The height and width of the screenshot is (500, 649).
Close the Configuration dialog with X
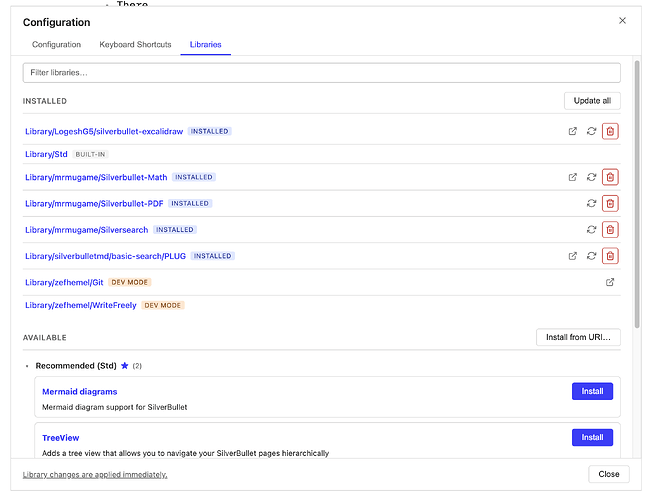622,21
